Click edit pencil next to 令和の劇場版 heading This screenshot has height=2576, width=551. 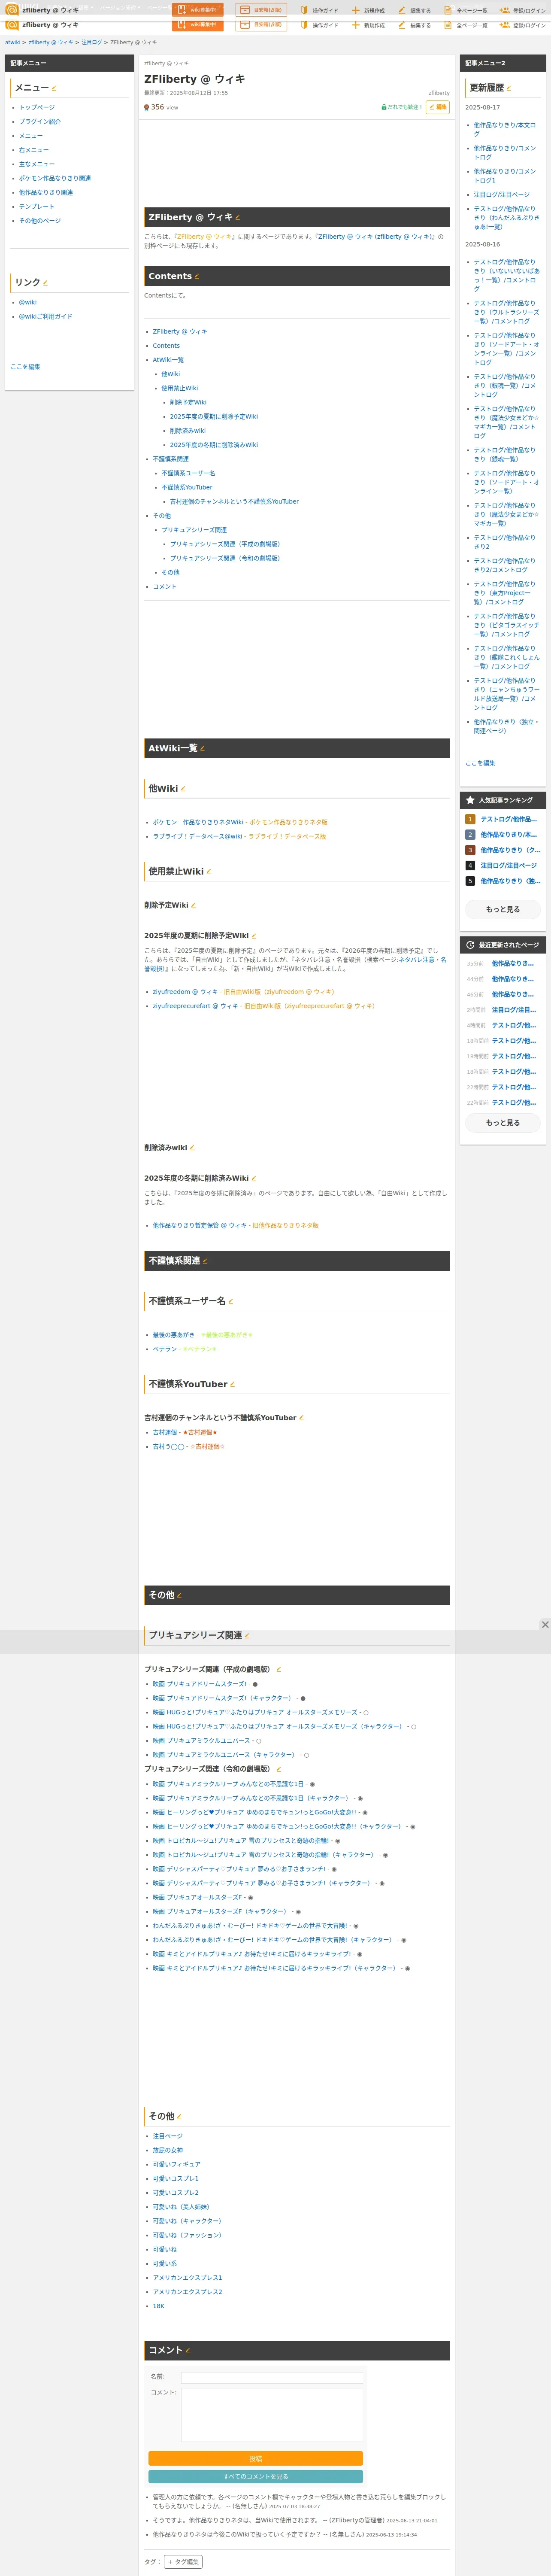279,1769
